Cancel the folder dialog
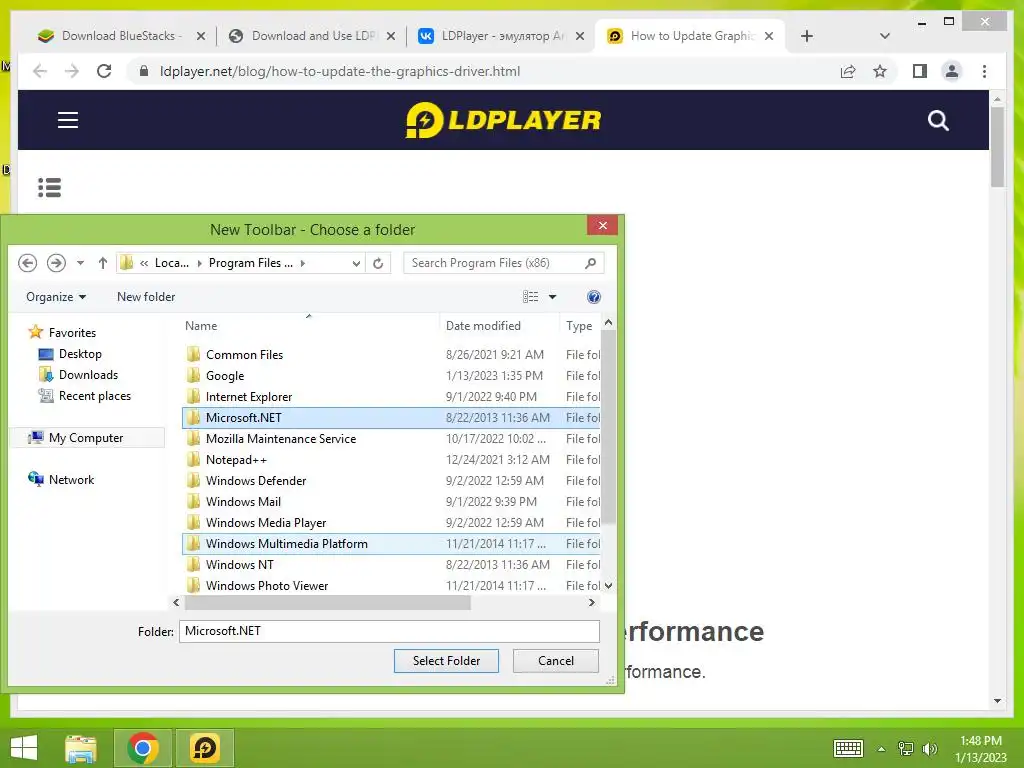This screenshot has width=1024, height=768. (556, 661)
